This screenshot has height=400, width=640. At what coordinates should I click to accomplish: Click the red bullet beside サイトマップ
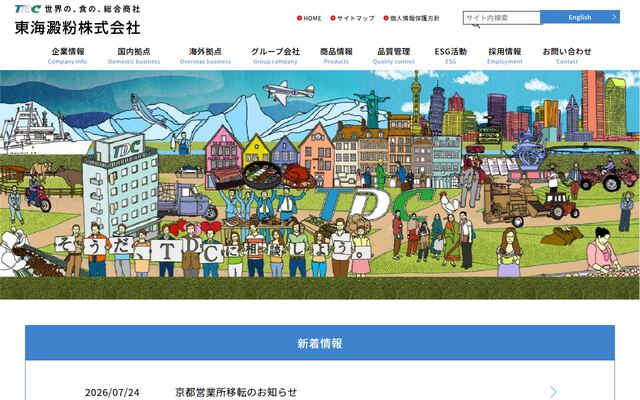click(333, 18)
